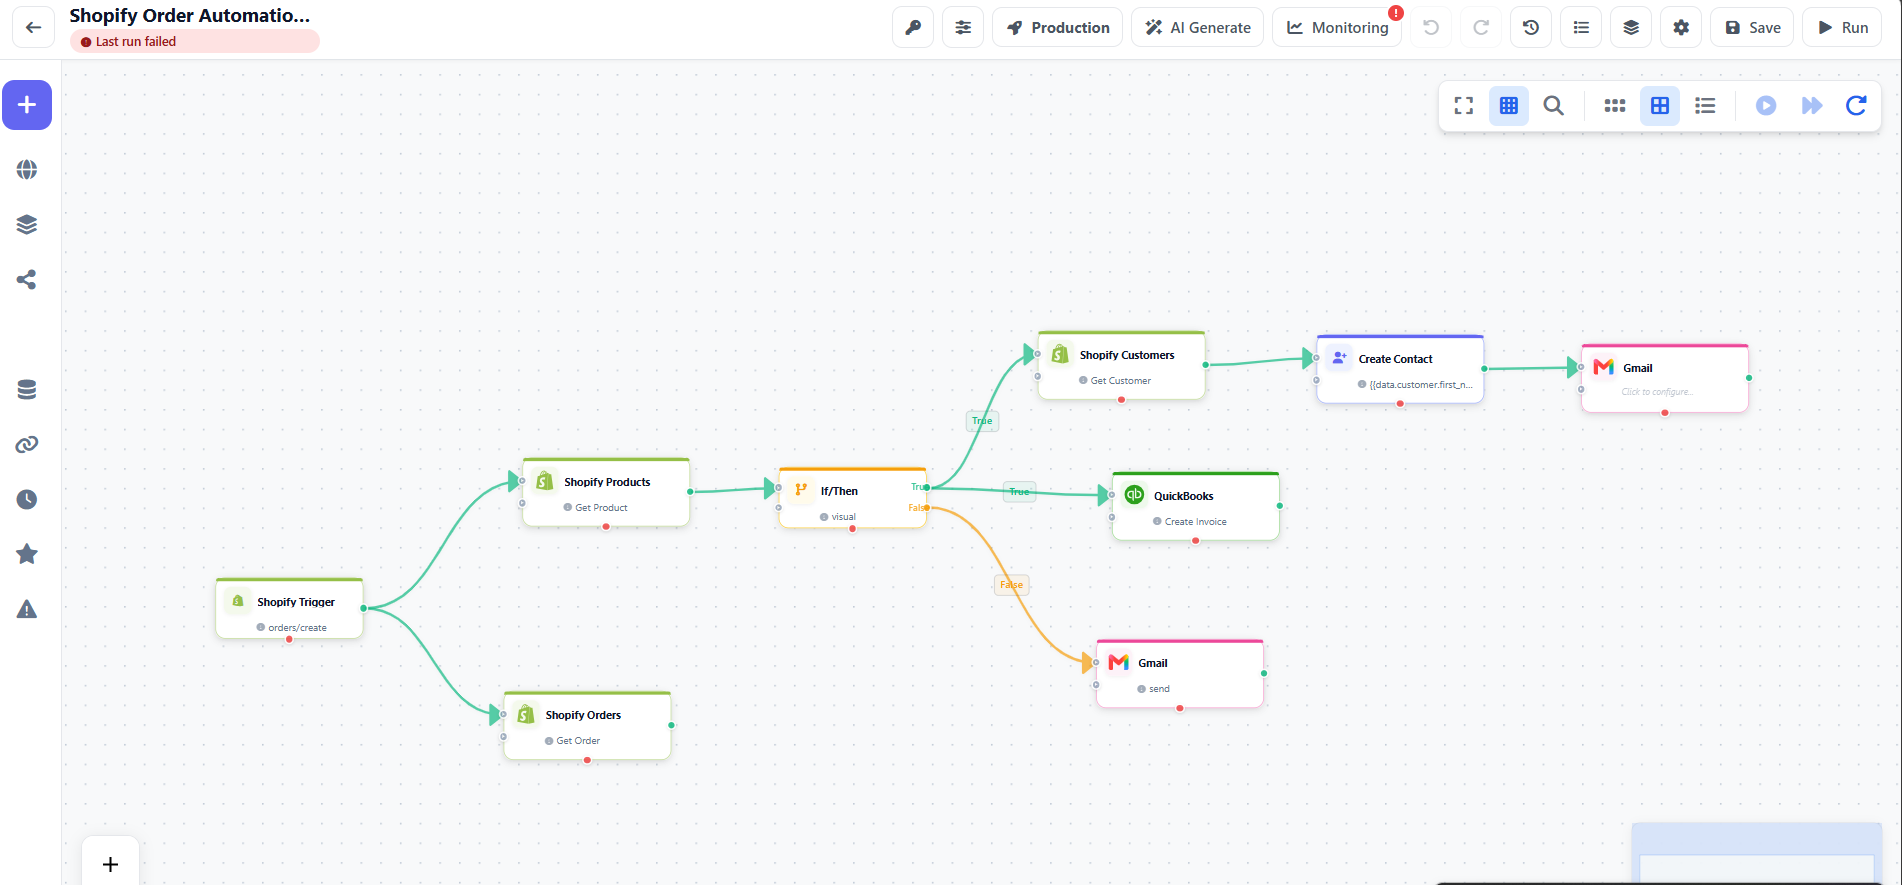This screenshot has height=885, width=1902.
Task: Select the QuickBooks Create Invoice node
Action: pyautogui.click(x=1196, y=506)
